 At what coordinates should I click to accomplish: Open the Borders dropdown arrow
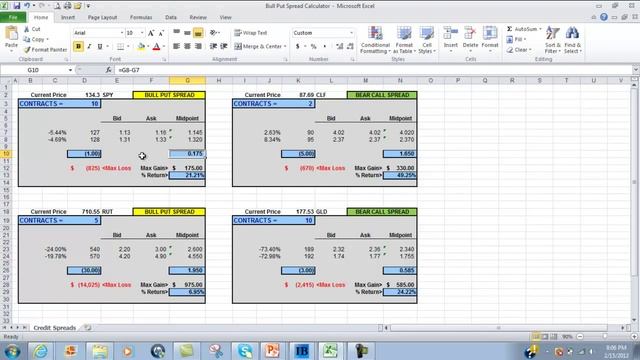click(128, 47)
